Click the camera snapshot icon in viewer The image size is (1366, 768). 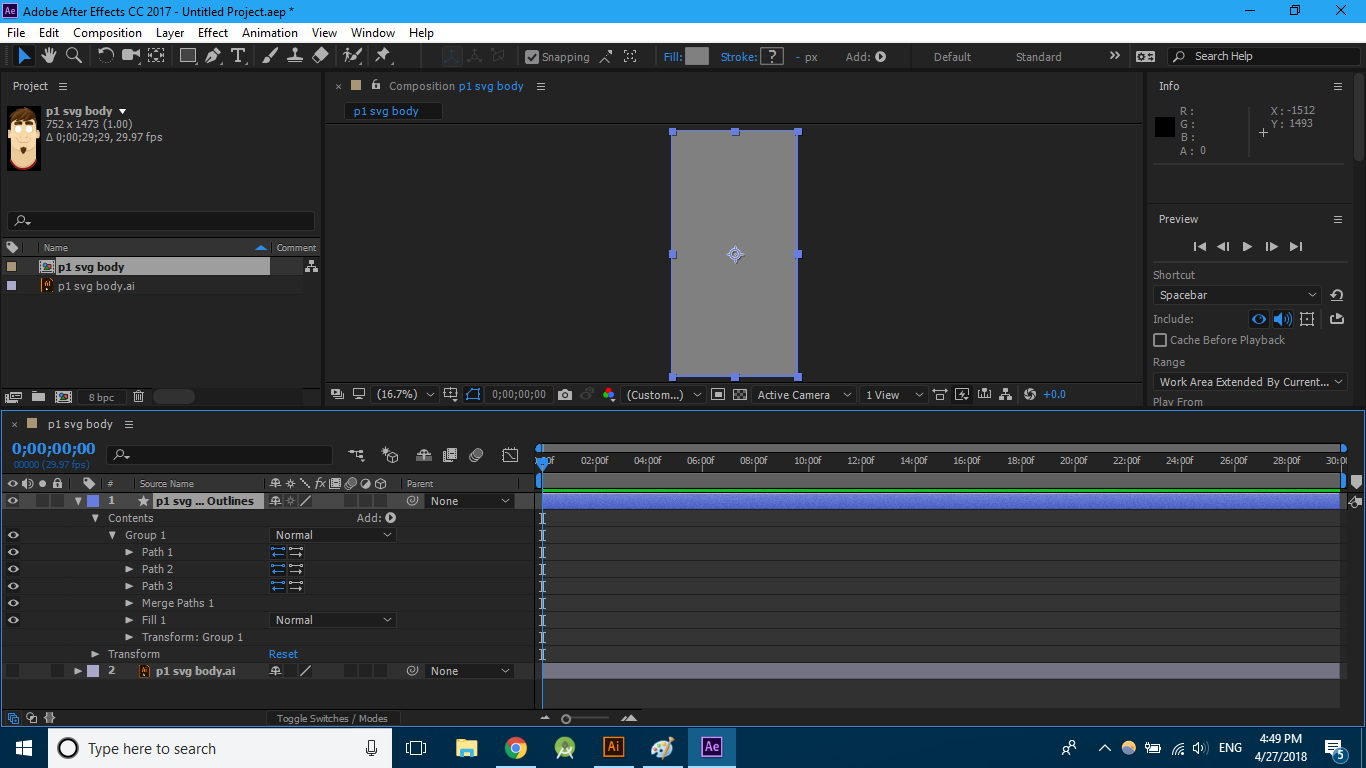pyautogui.click(x=565, y=395)
